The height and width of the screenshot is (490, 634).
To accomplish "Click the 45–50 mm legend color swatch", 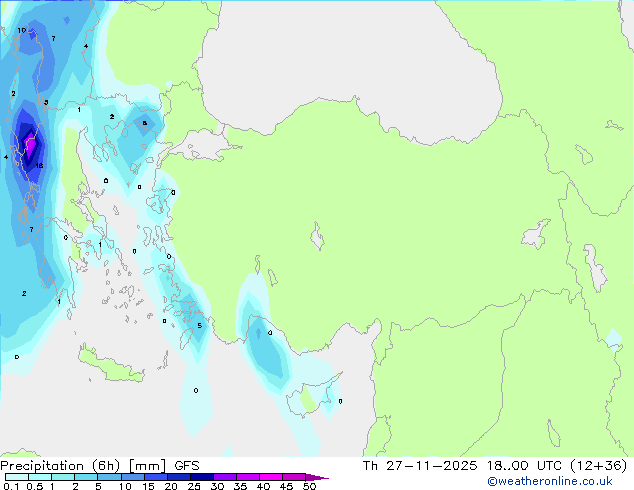I will pyautogui.click(x=294, y=477).
